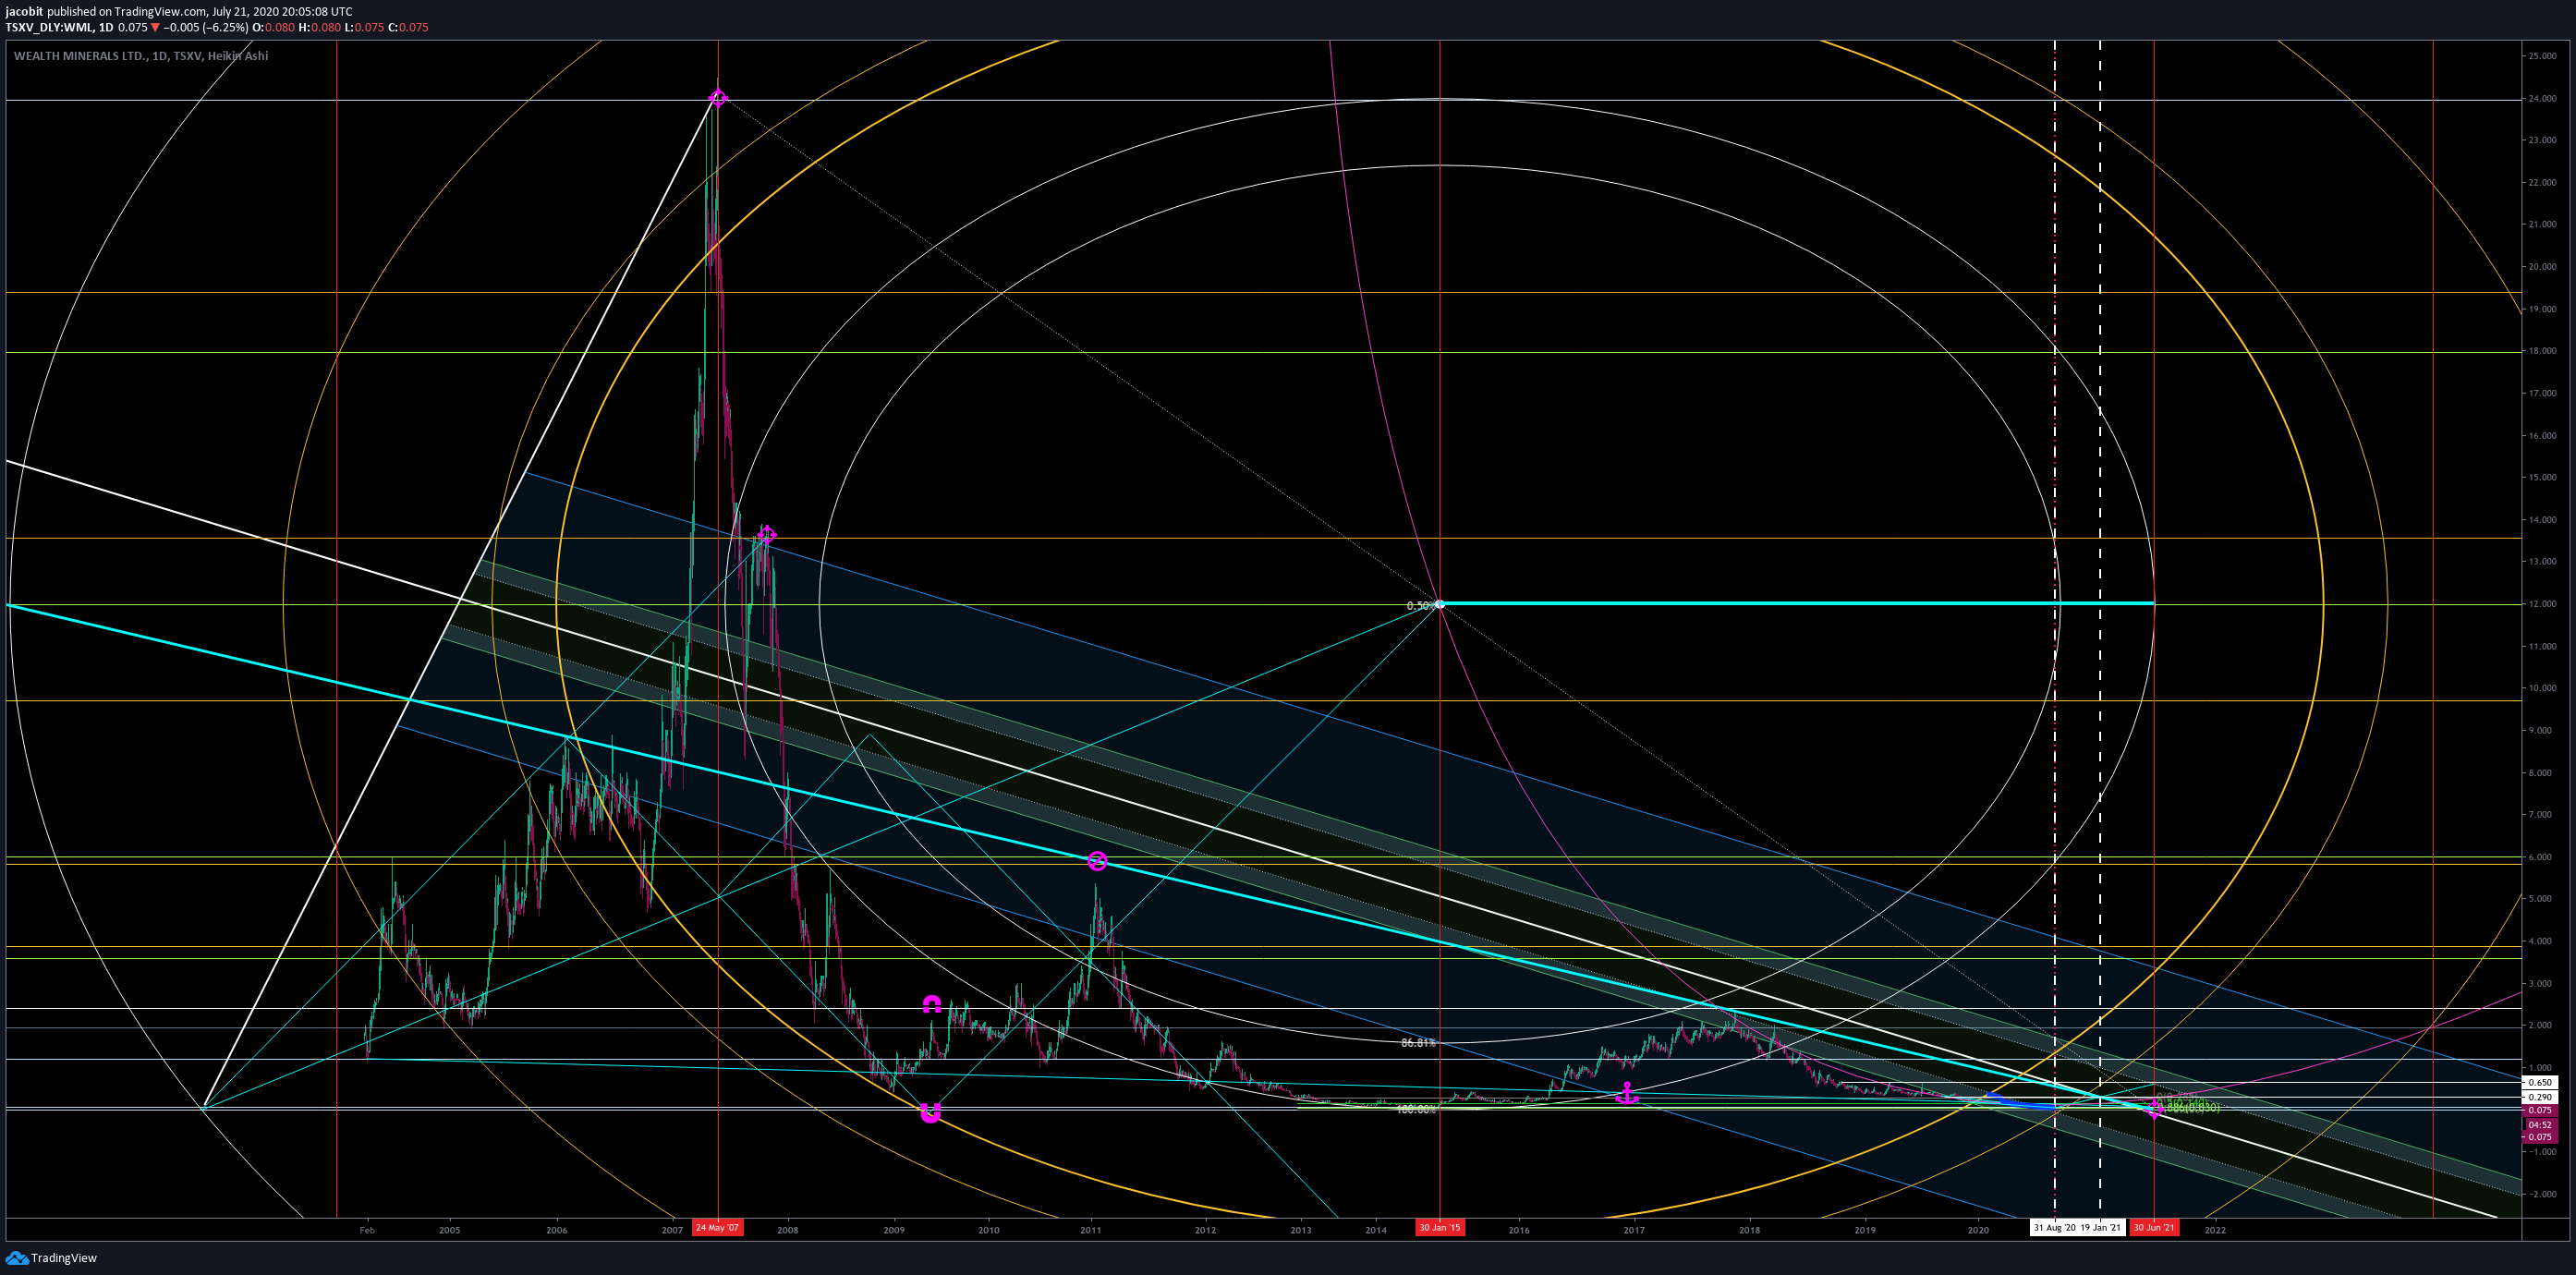2576x1275 pixels.
Task: Click the '30 Jun '21' red date label
Action: pos(2154,1228)
